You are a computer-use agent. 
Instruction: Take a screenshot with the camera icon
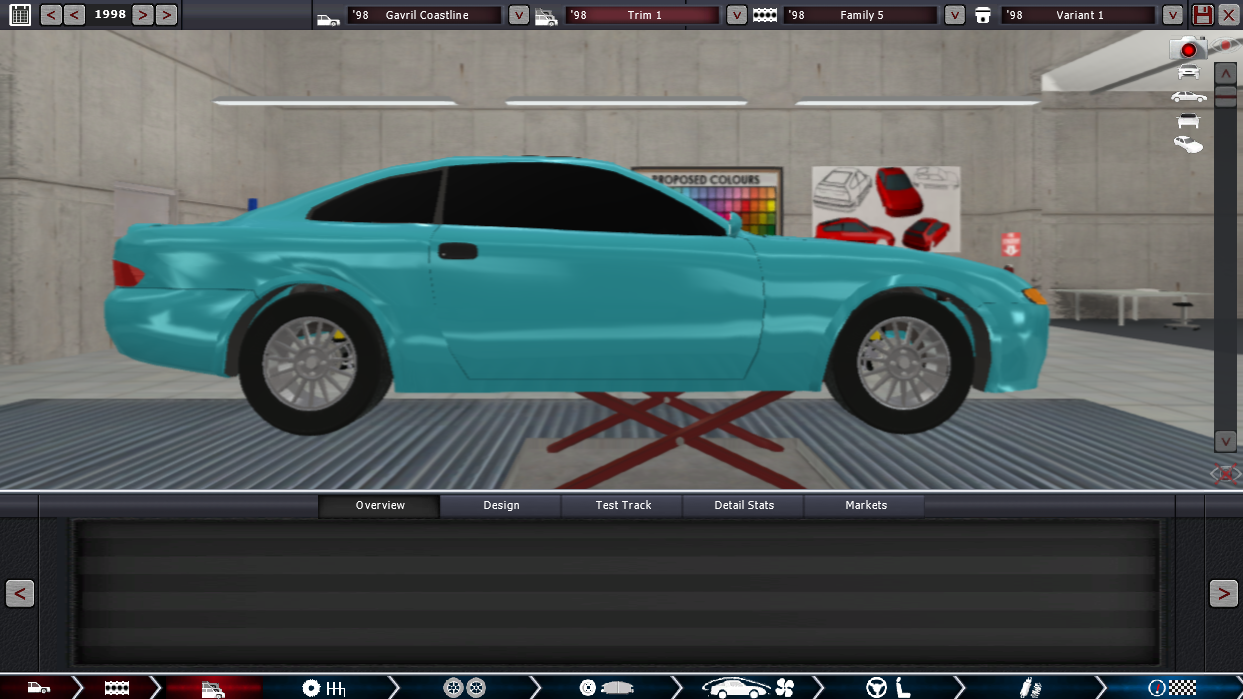pyautogui.click(x=1188, y=48)
